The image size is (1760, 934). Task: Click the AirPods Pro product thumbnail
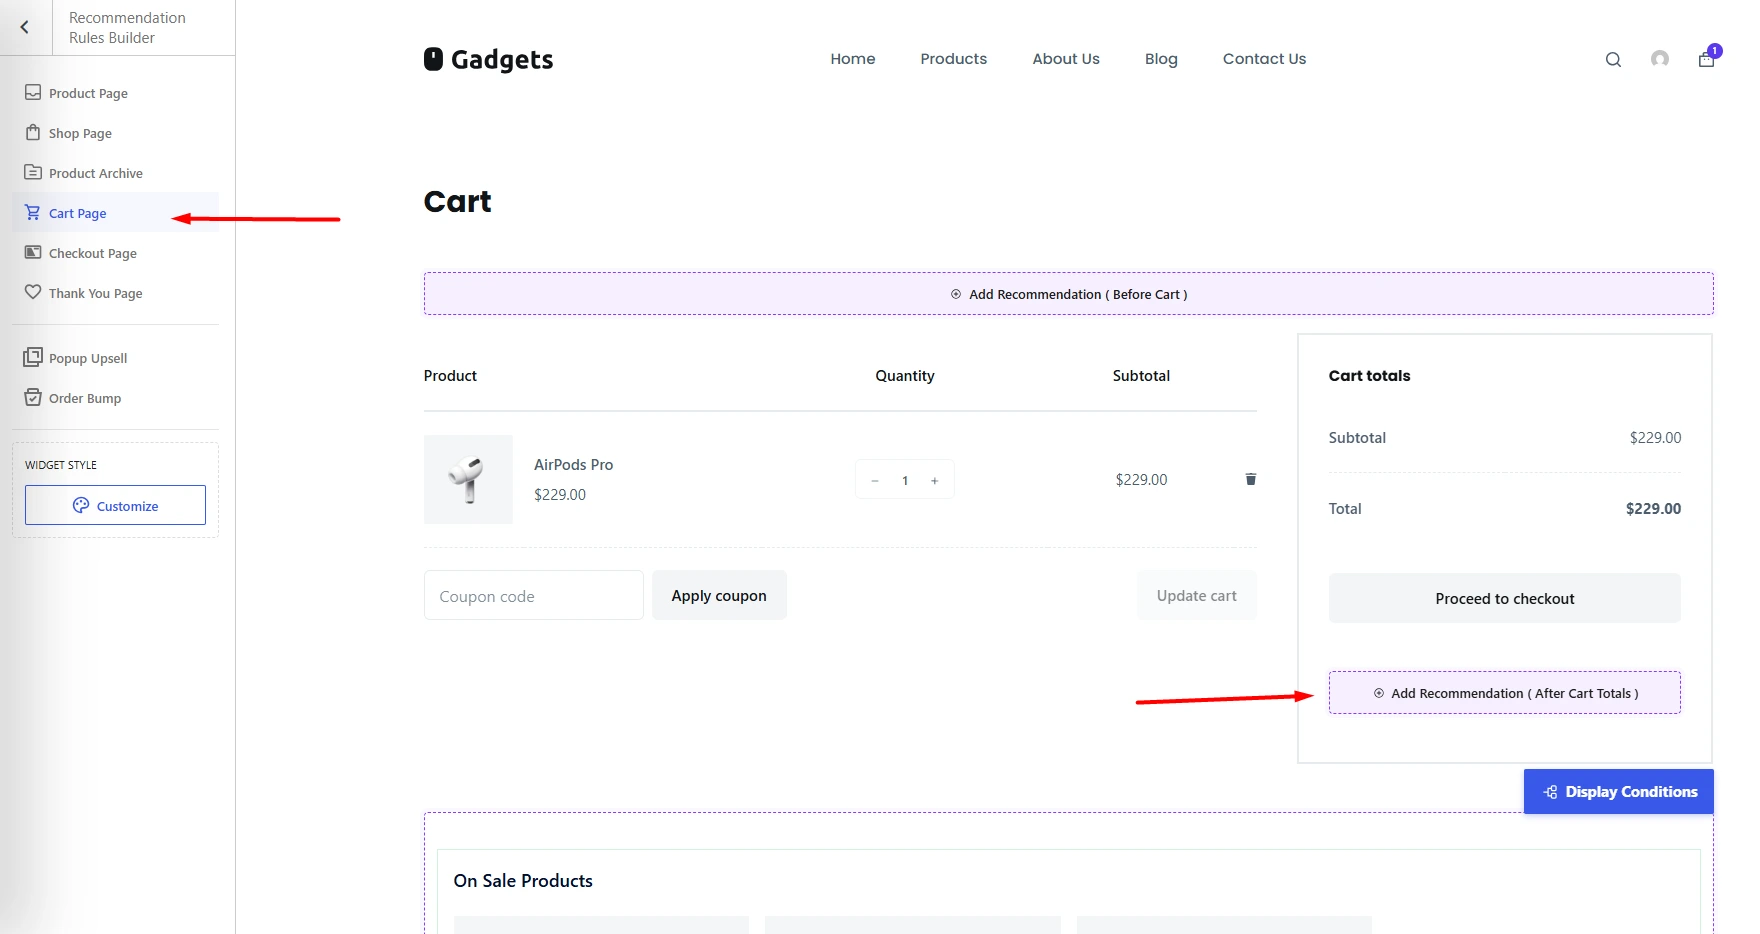tap(468, 479)
